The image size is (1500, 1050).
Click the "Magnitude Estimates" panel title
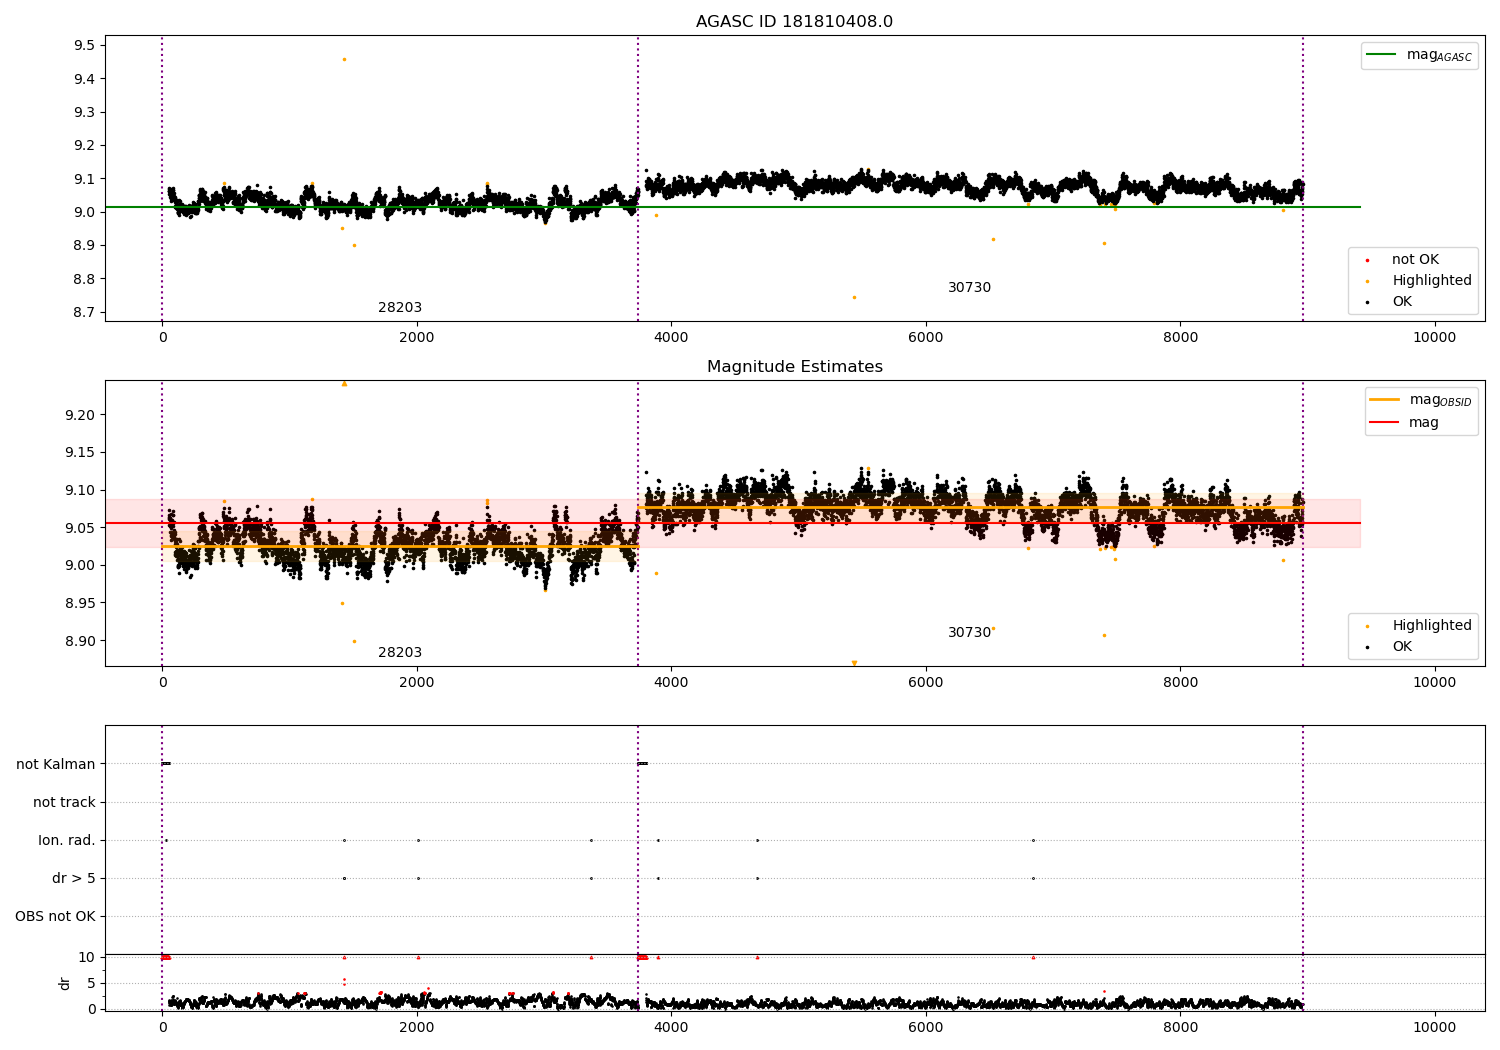[794, 367]
